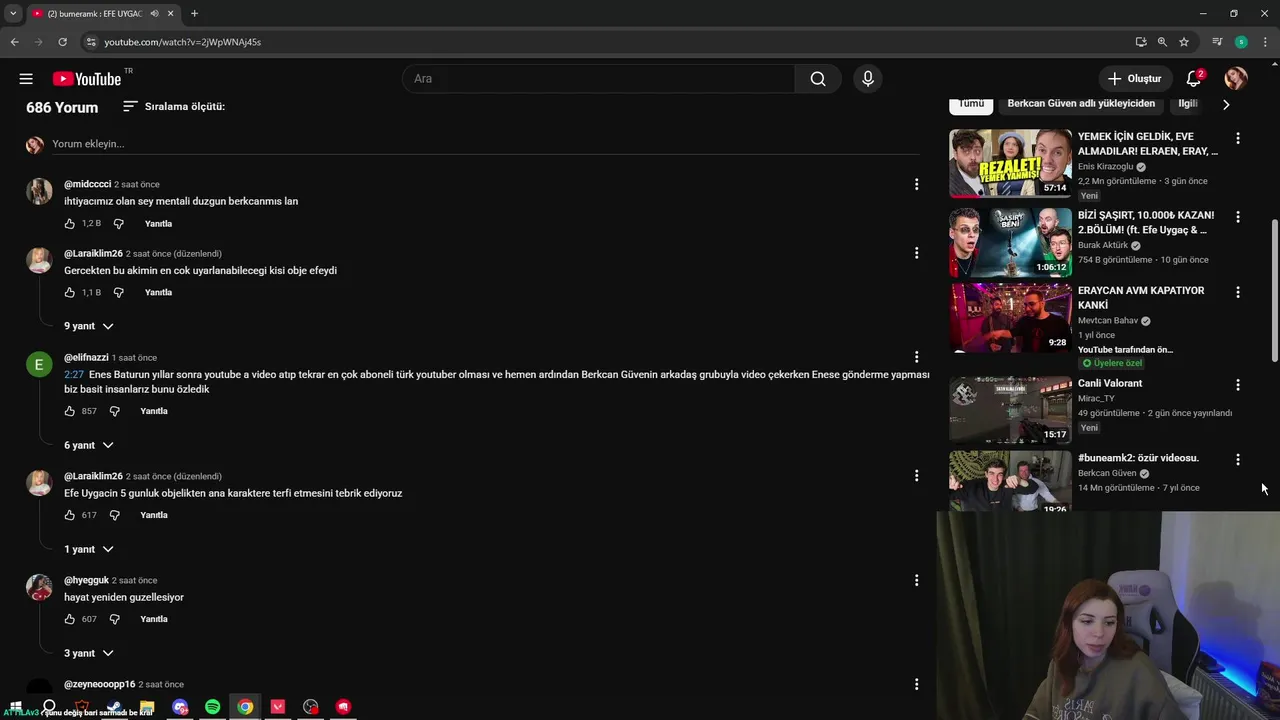Open the YouTube account avatar menu
Screen dimensions: 1280x720
1236,79
